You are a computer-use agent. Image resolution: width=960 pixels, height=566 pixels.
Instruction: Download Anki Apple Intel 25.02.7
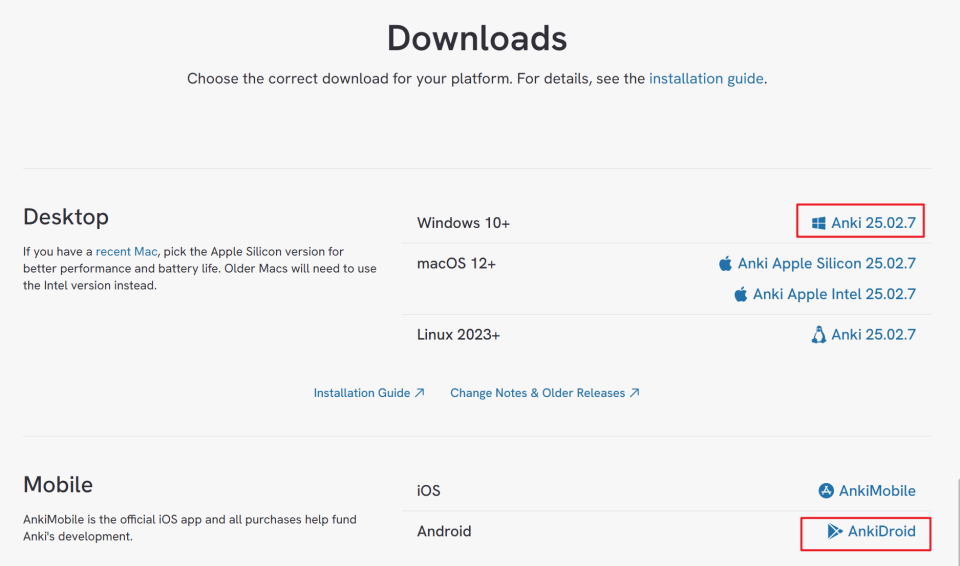click(825, 294)
